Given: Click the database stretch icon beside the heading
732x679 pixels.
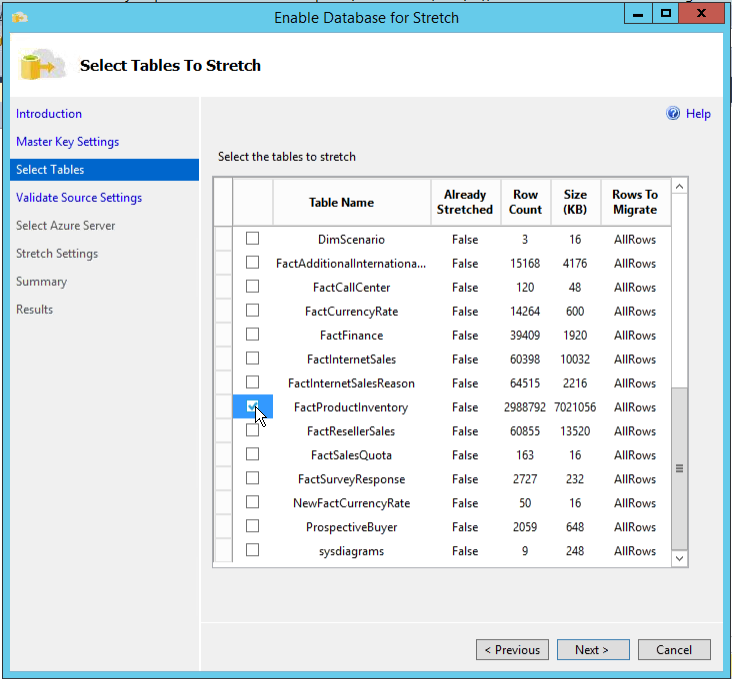Looking at the screenshot, I should click(x=42, y=64).
